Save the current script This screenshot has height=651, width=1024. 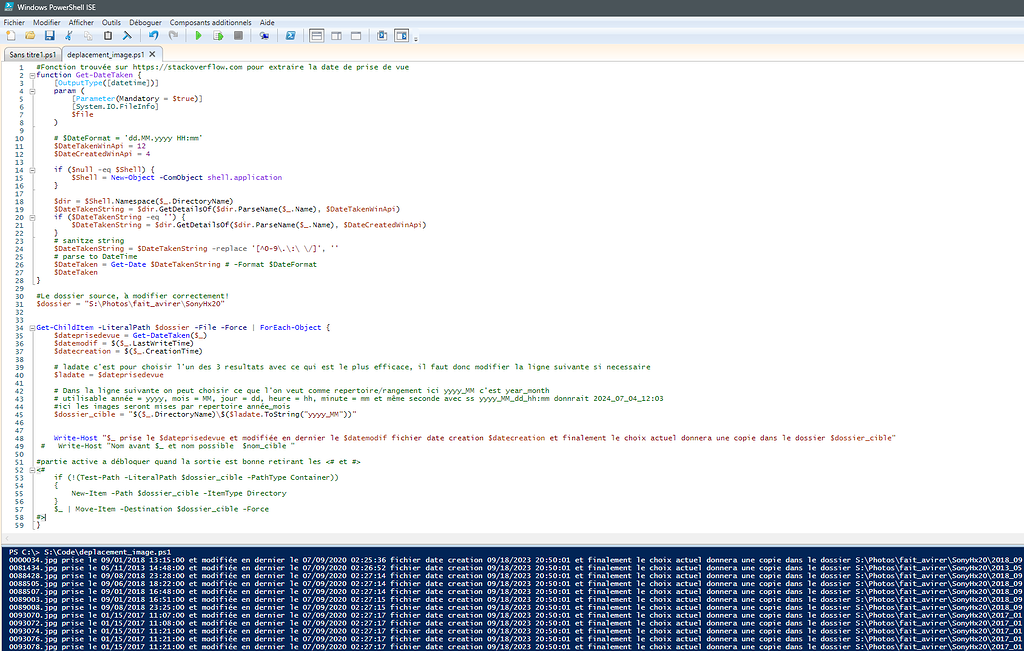[x=49, y=35]
